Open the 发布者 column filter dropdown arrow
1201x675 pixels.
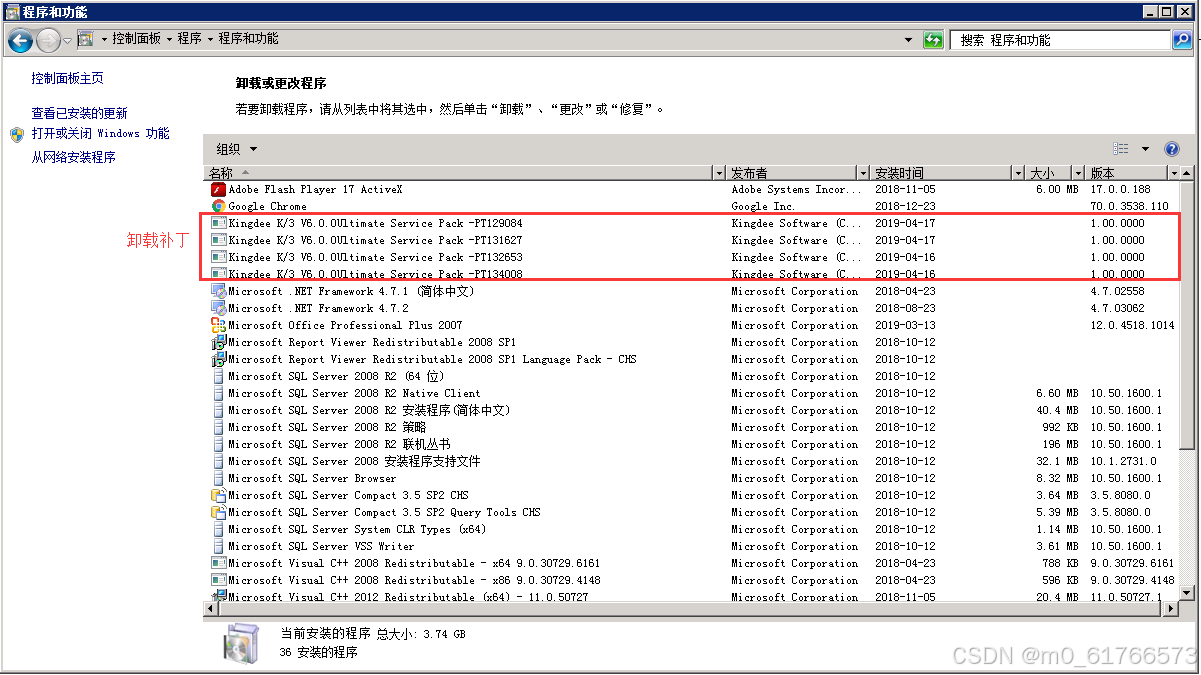click(862, 173)
